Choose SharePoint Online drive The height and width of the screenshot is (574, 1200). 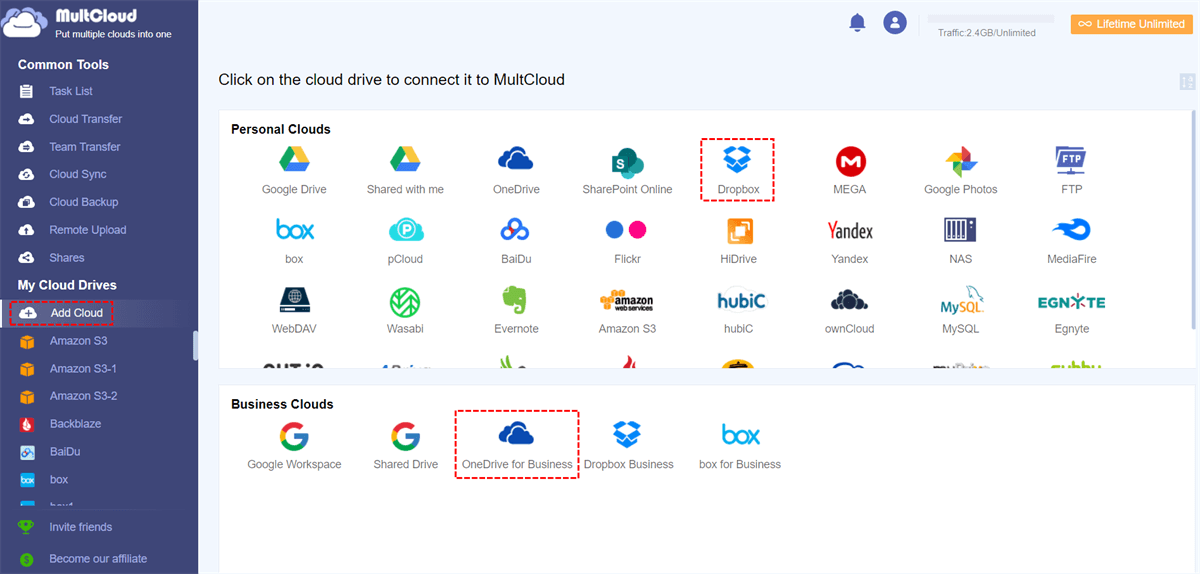tap(627, 170)
